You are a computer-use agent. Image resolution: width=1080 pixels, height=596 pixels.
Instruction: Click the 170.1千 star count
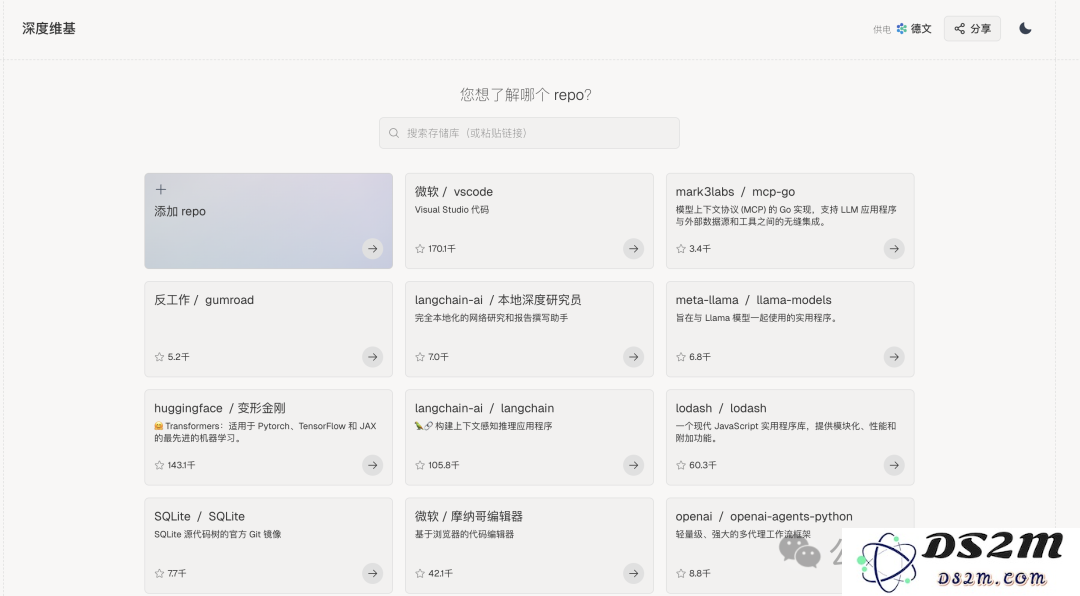tap(442, 249)
